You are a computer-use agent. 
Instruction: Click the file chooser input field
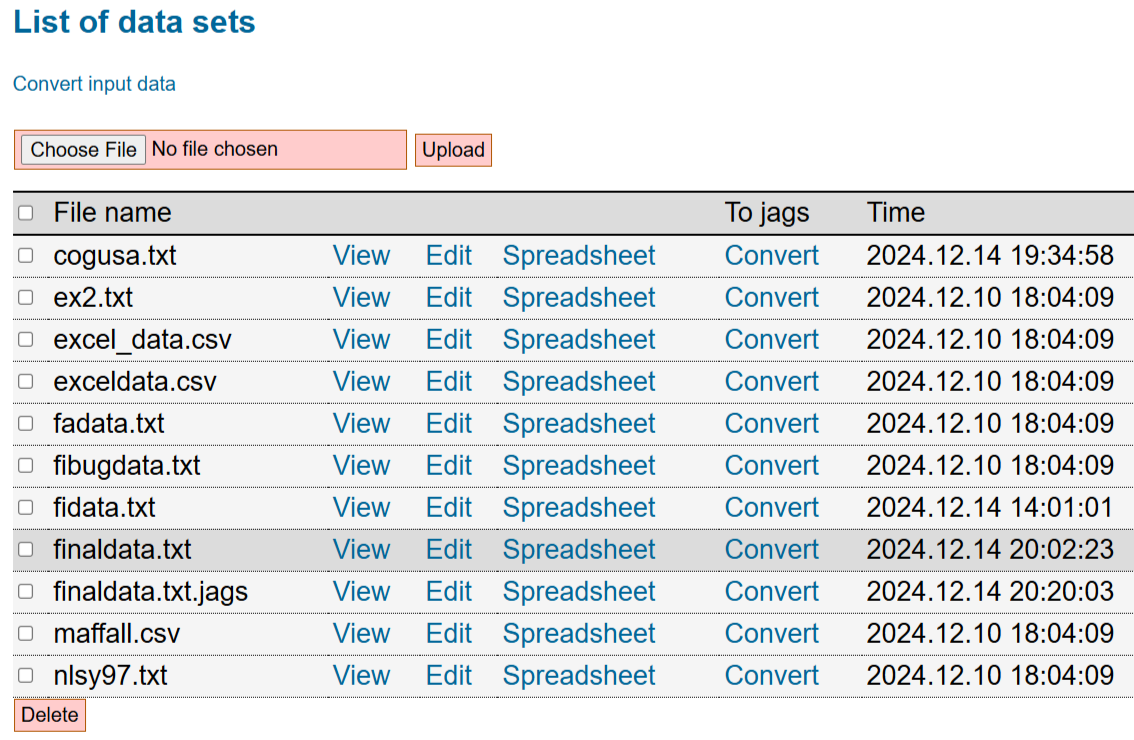(x=270, y=150)
